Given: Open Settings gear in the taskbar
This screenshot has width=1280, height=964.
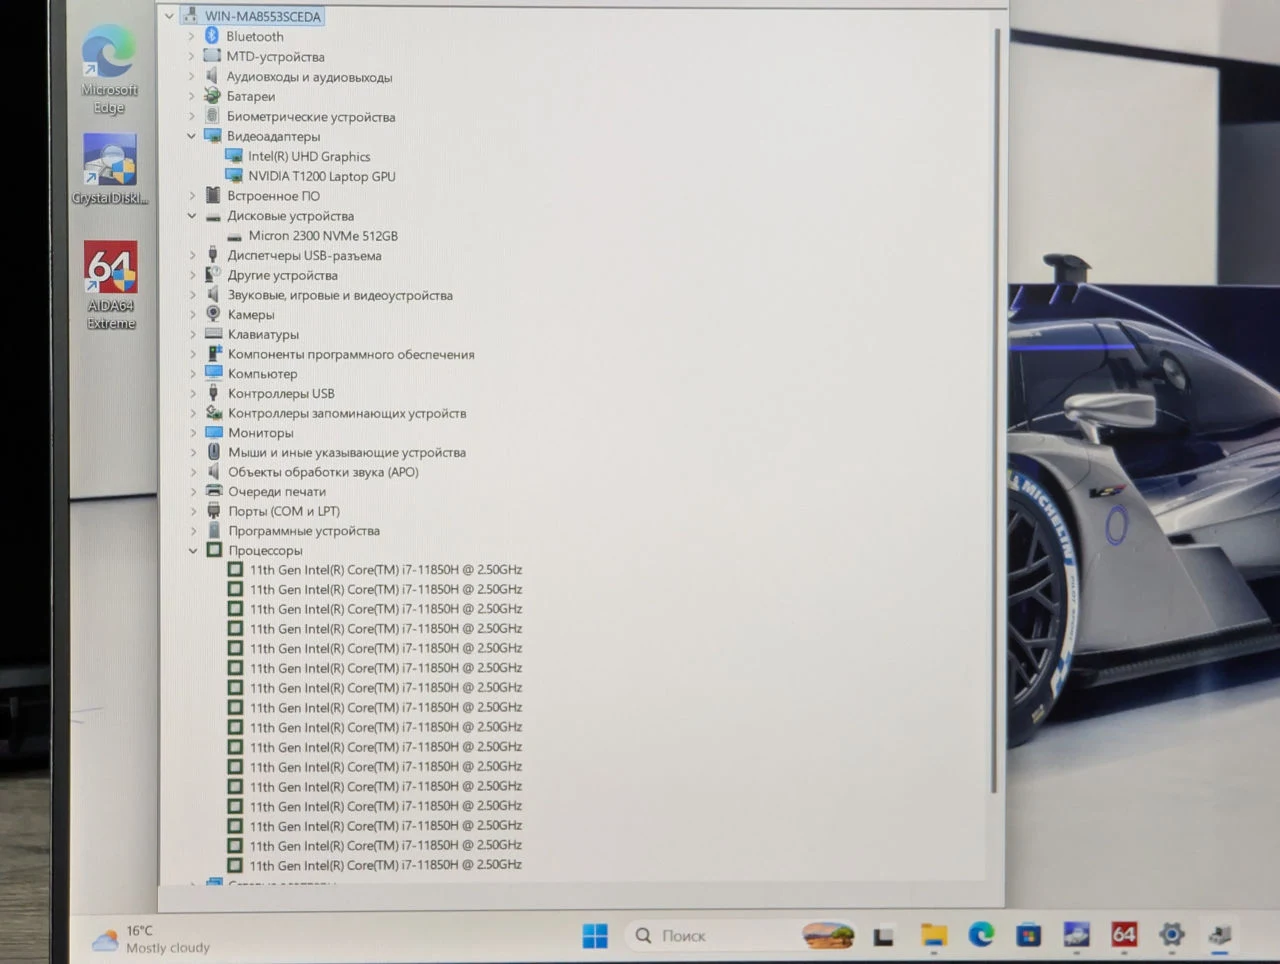Looking at the screenshot, I should tap(1172, 935).
